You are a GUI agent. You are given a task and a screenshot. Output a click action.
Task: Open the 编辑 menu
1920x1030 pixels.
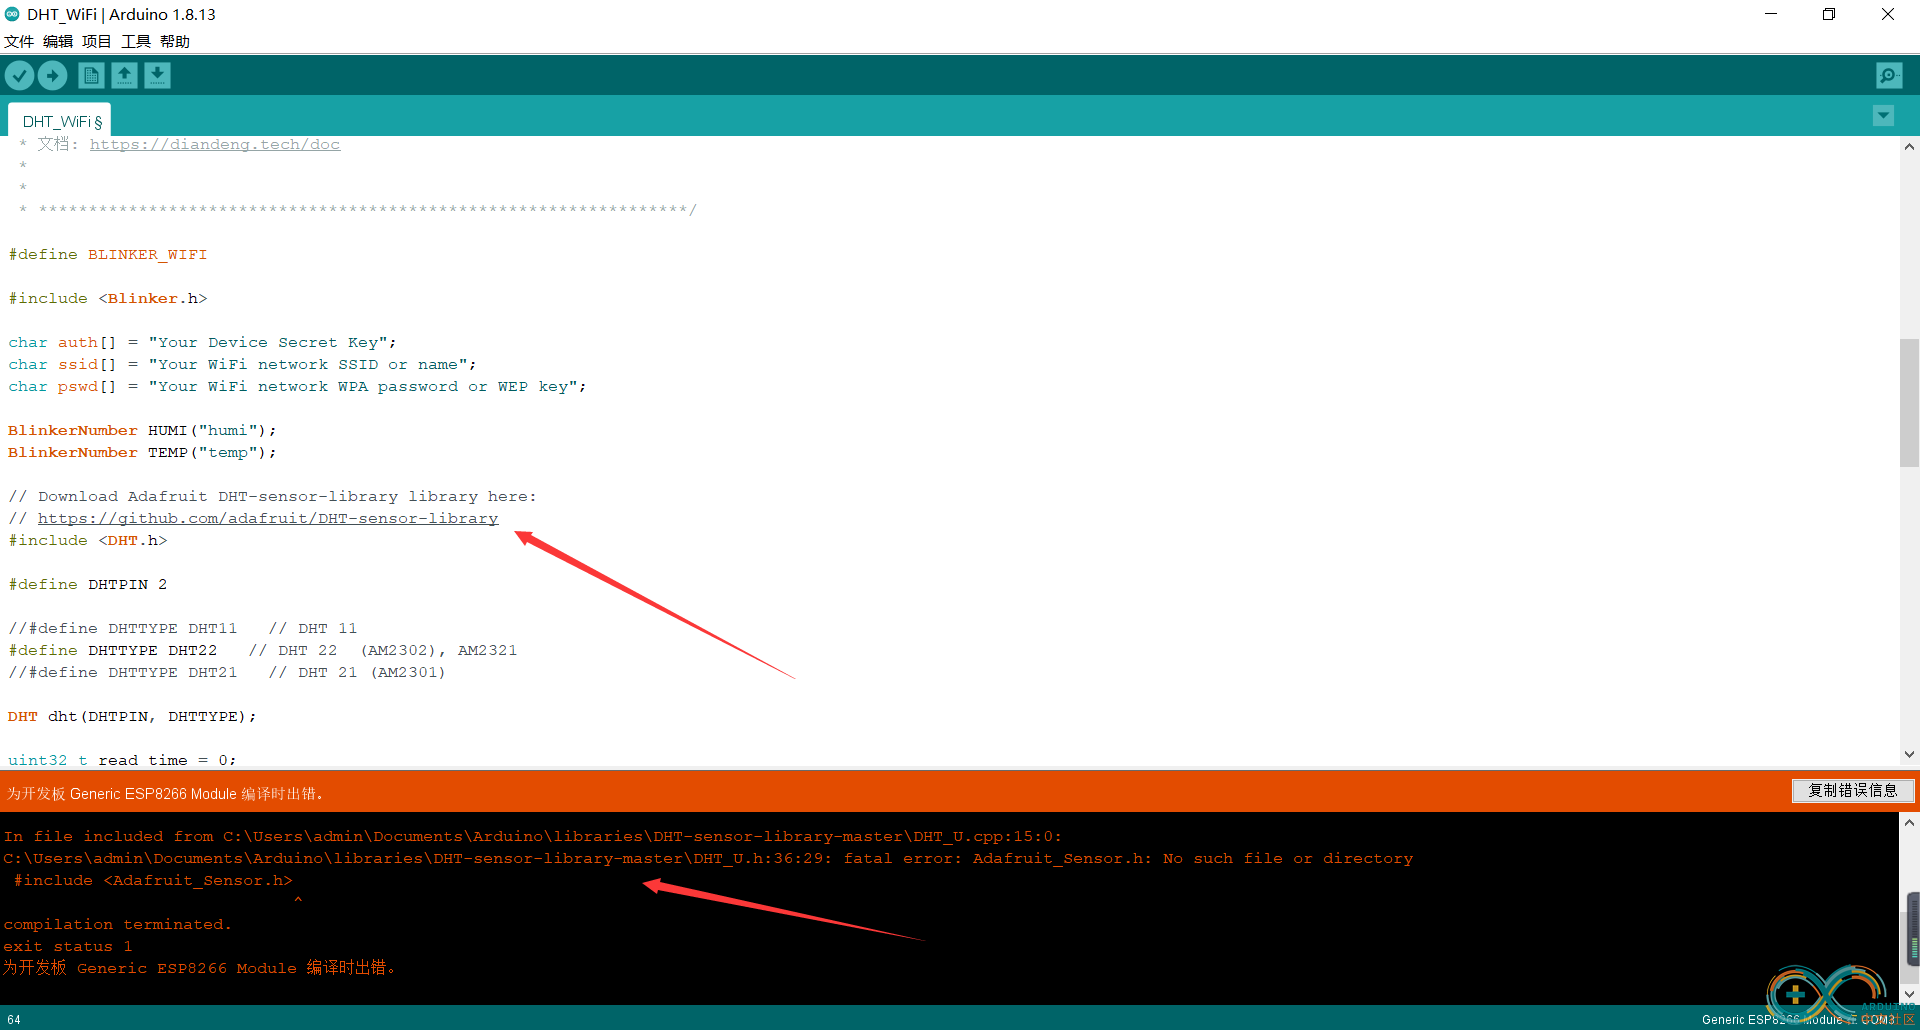58,41
